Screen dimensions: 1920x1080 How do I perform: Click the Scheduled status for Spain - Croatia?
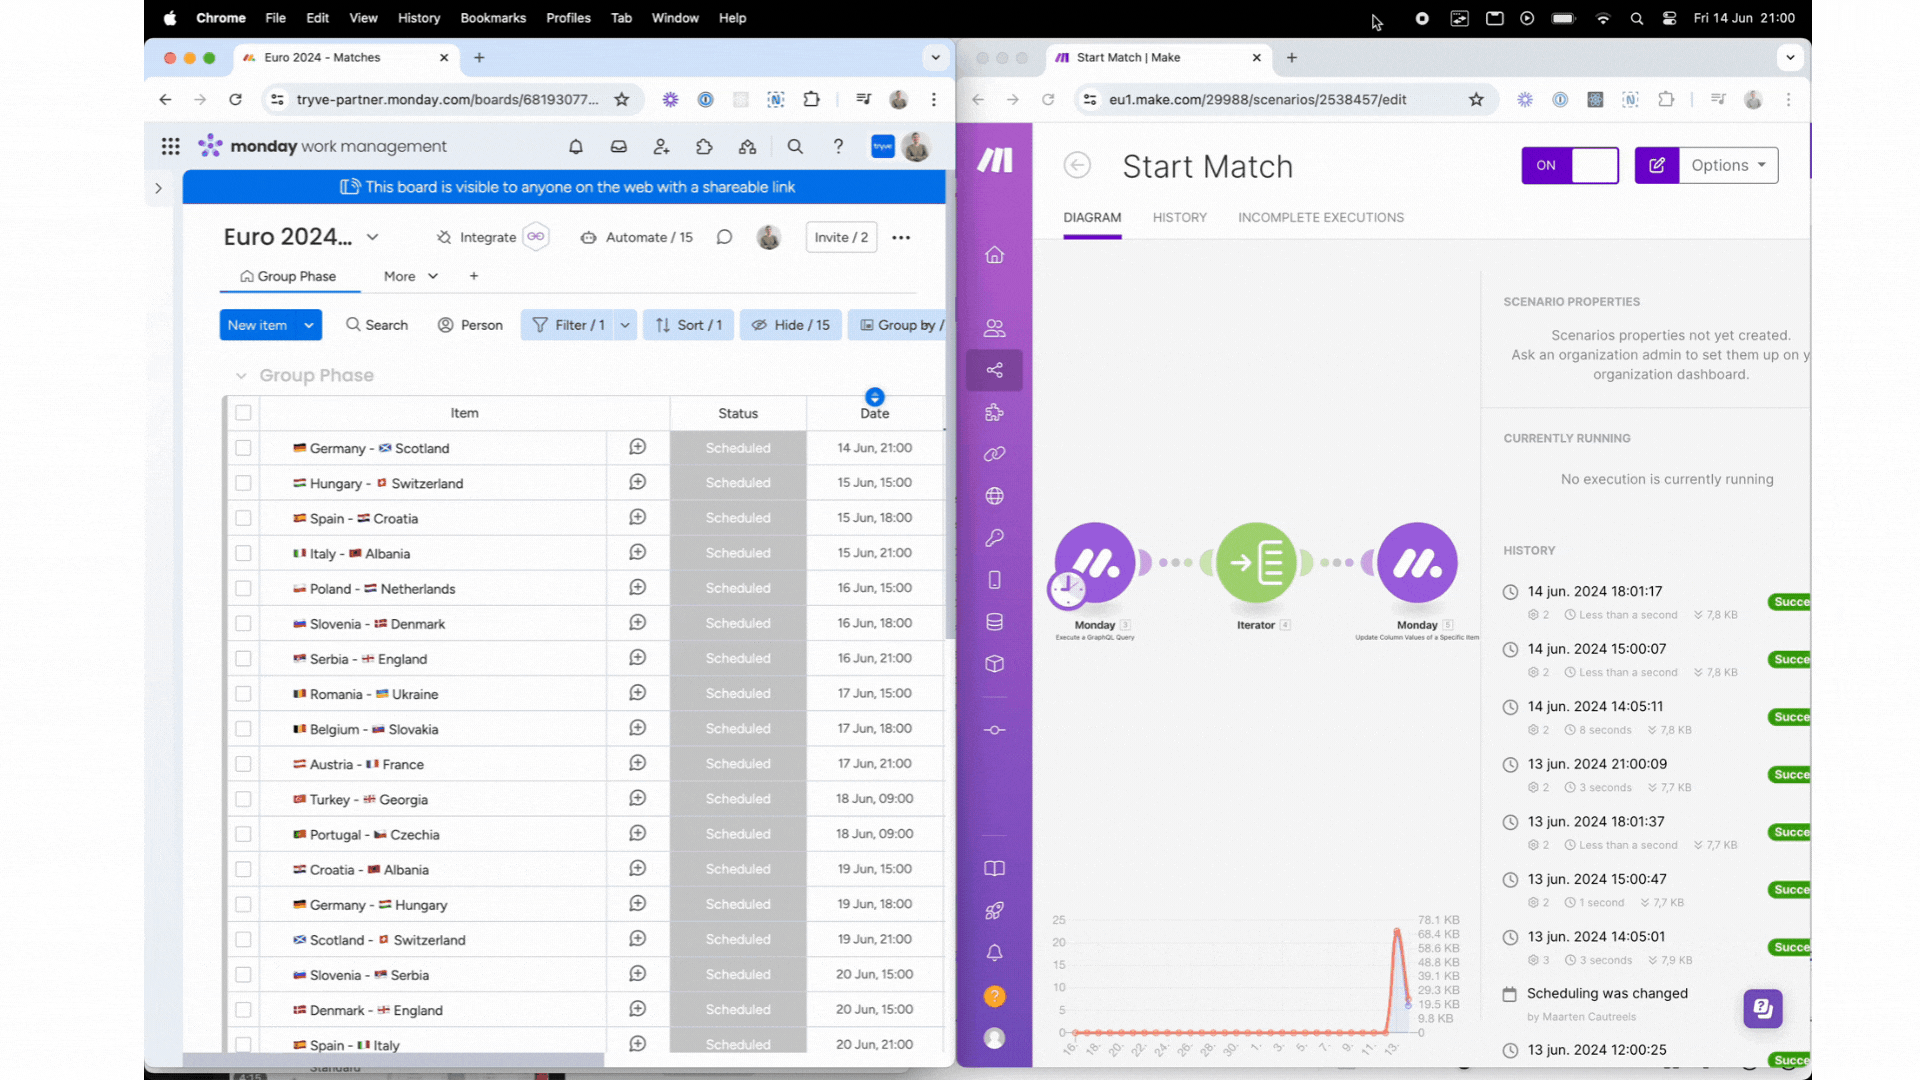point(738,518)
